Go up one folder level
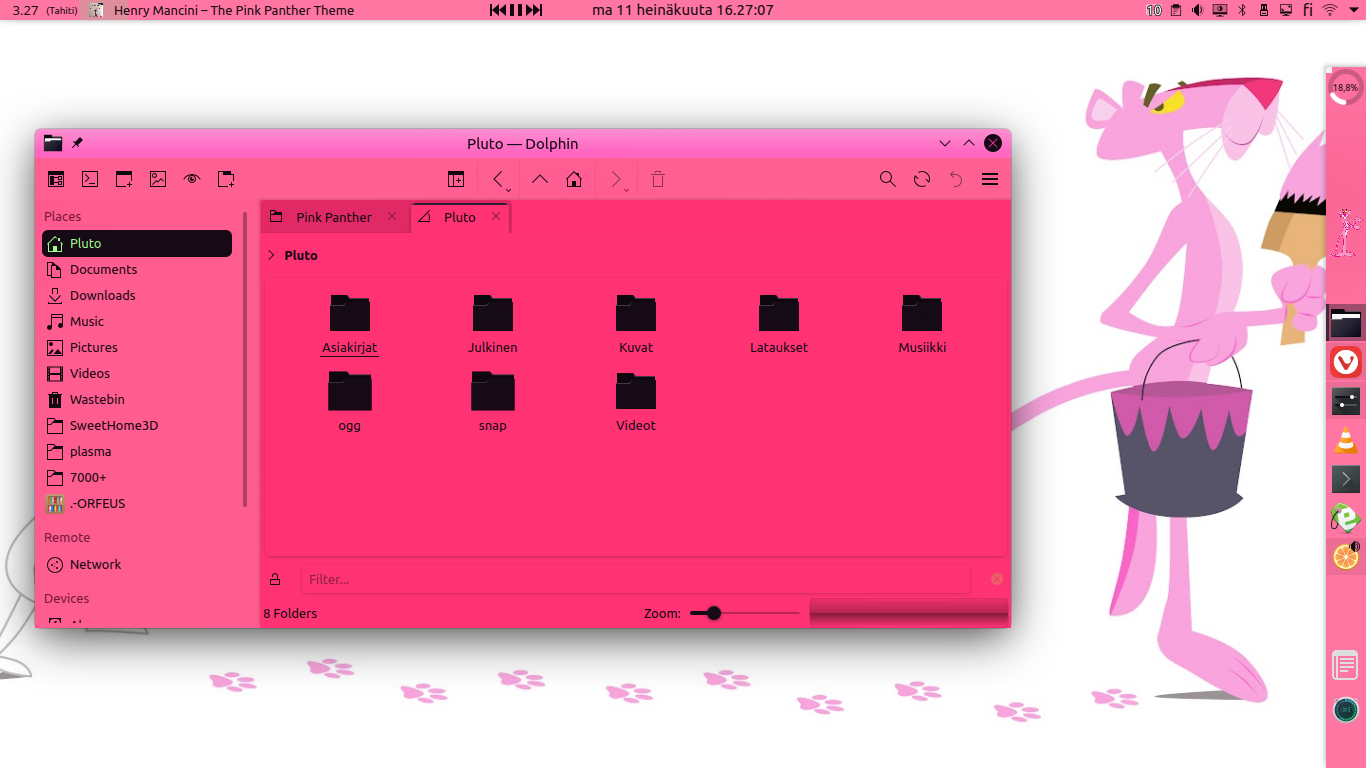 pyautogui.click(x=540, y=180)
